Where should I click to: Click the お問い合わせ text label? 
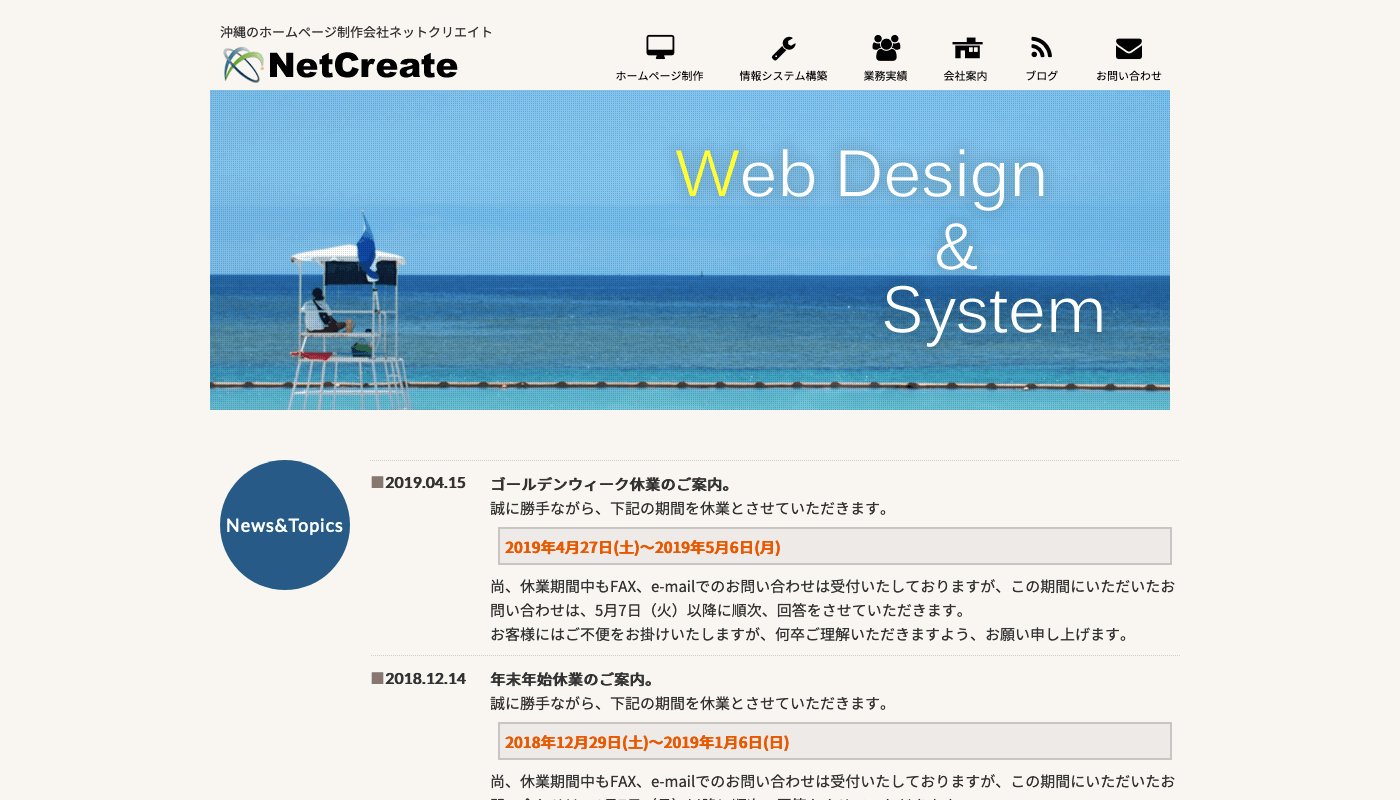coord(1128,76)
